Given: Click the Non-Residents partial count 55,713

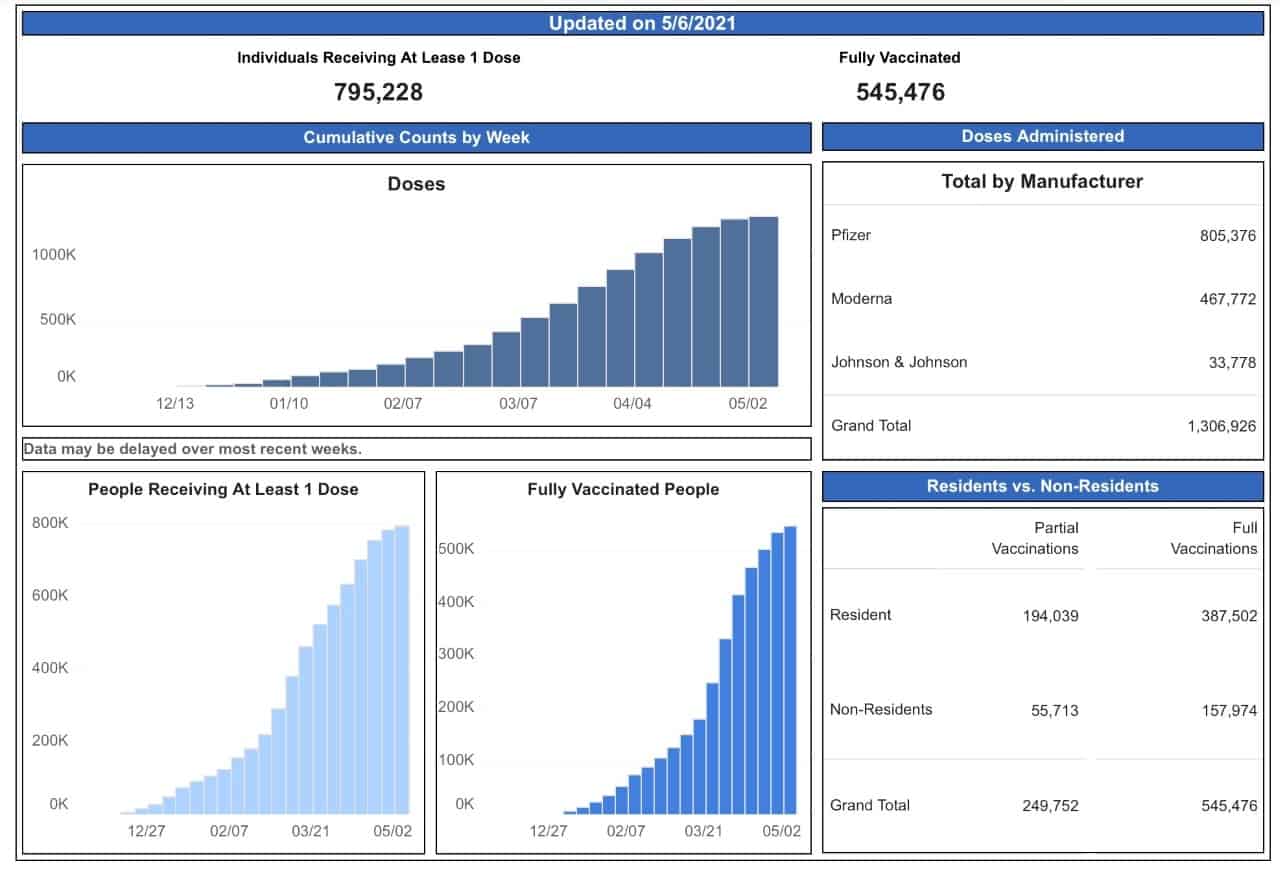Looking at the screenshot, I should (x=1055, y=710).
